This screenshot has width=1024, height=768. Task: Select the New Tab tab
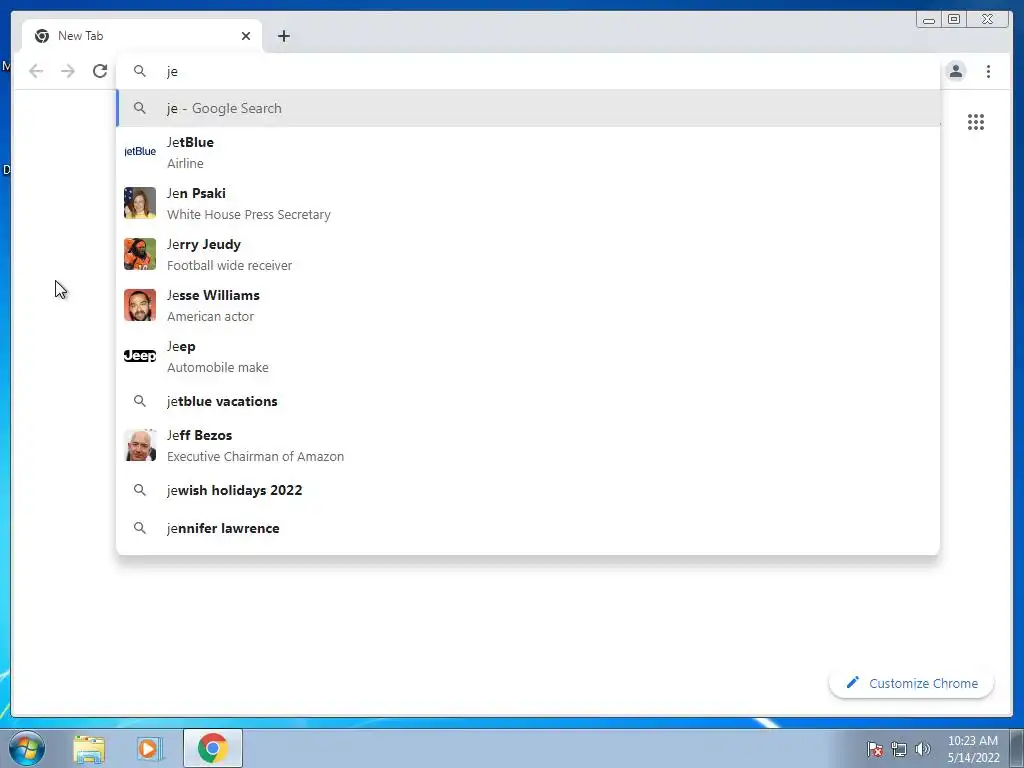(x=142, y=36)
